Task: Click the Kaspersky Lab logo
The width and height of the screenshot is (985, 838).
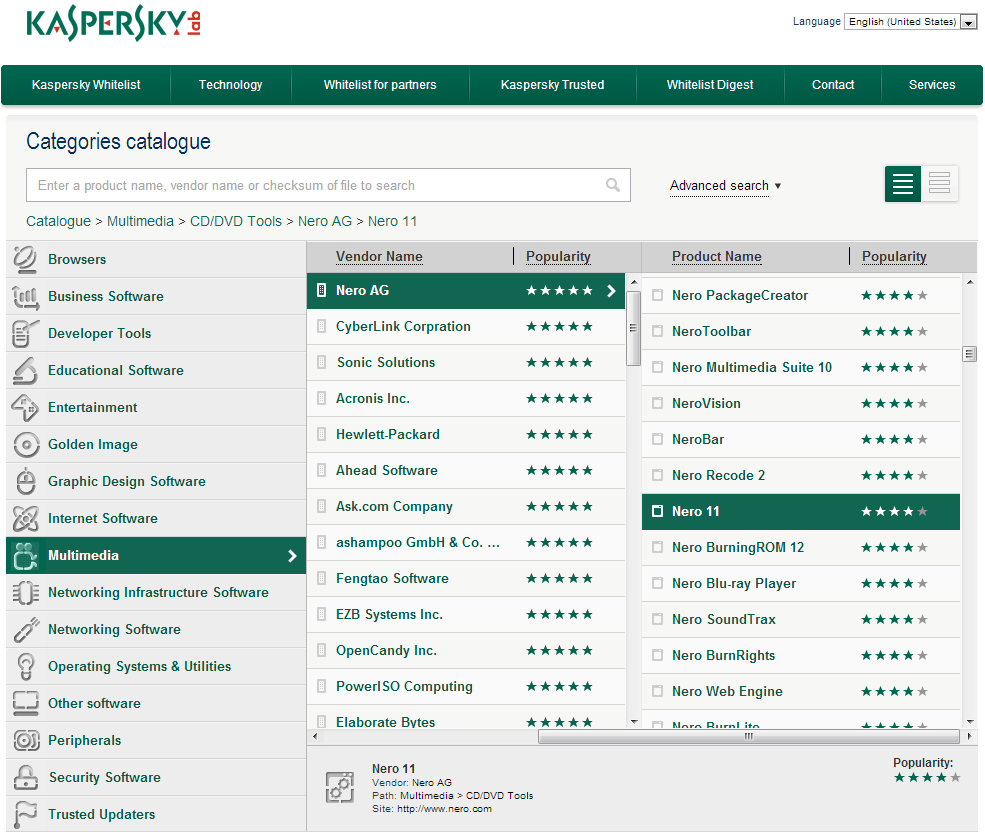Action: pos(113,23)
